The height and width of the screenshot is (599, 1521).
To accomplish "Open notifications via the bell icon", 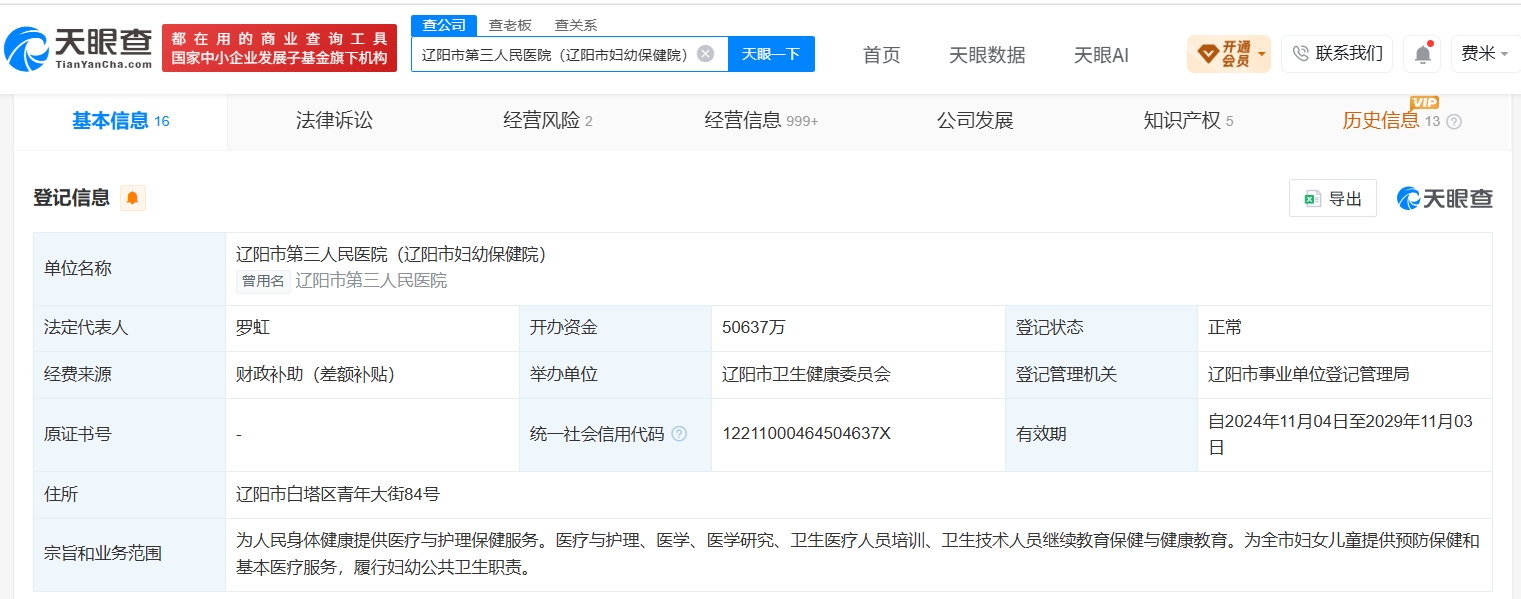I will click(1421, 54).
